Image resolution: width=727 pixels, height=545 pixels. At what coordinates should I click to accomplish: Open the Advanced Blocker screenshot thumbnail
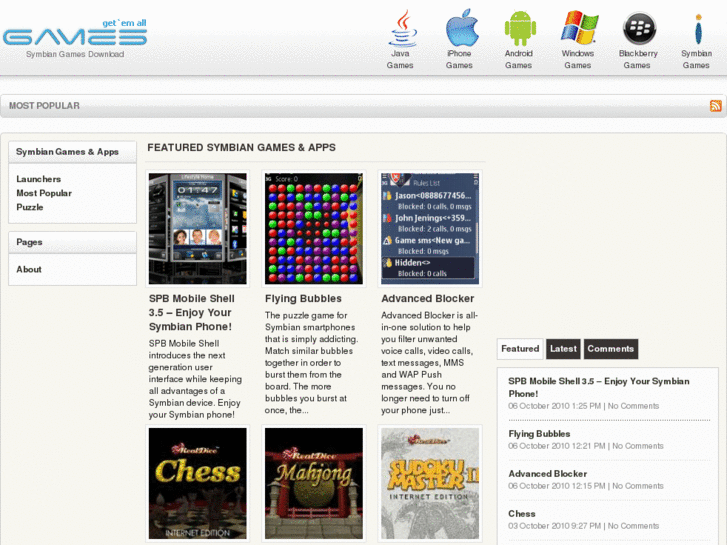(x=430, y=229)
